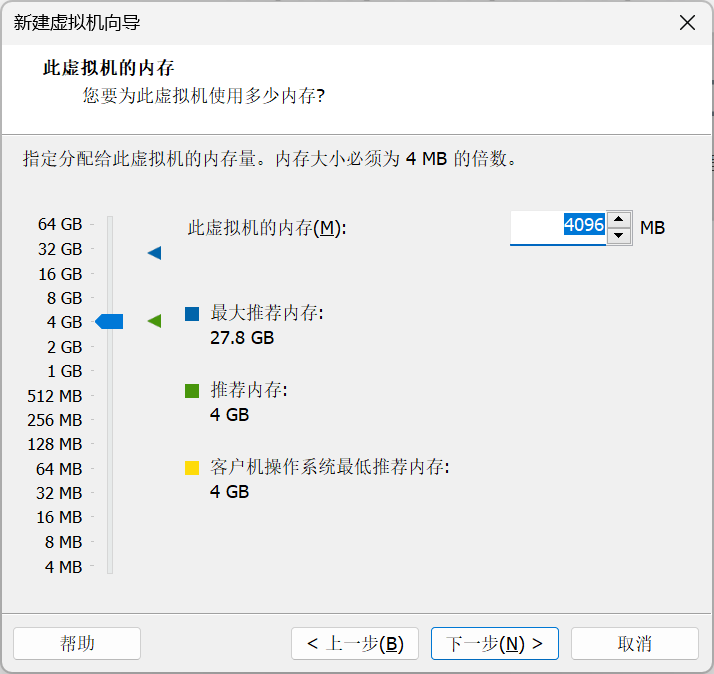Cancel the wizard with 取消 button
This screenshot has width=714, height=674.
point(635,644)
